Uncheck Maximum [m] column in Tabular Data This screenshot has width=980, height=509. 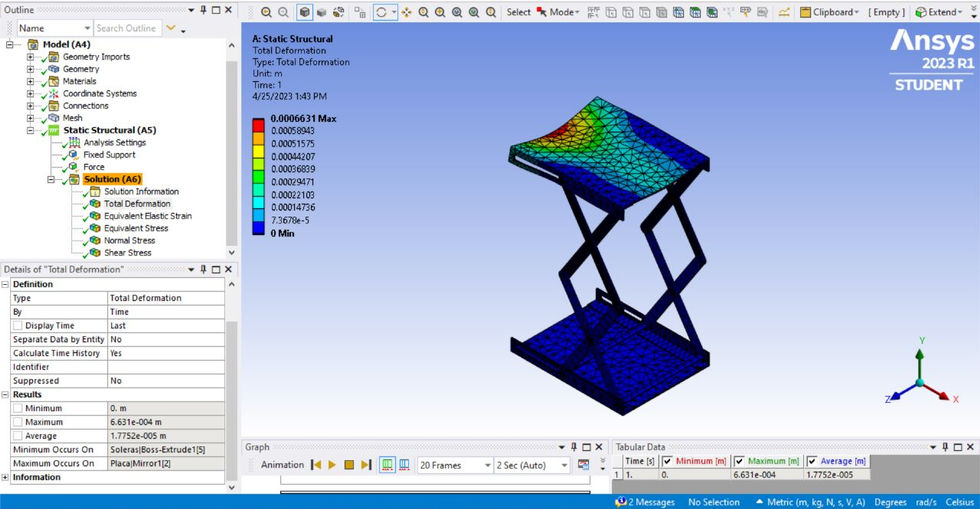739,461
